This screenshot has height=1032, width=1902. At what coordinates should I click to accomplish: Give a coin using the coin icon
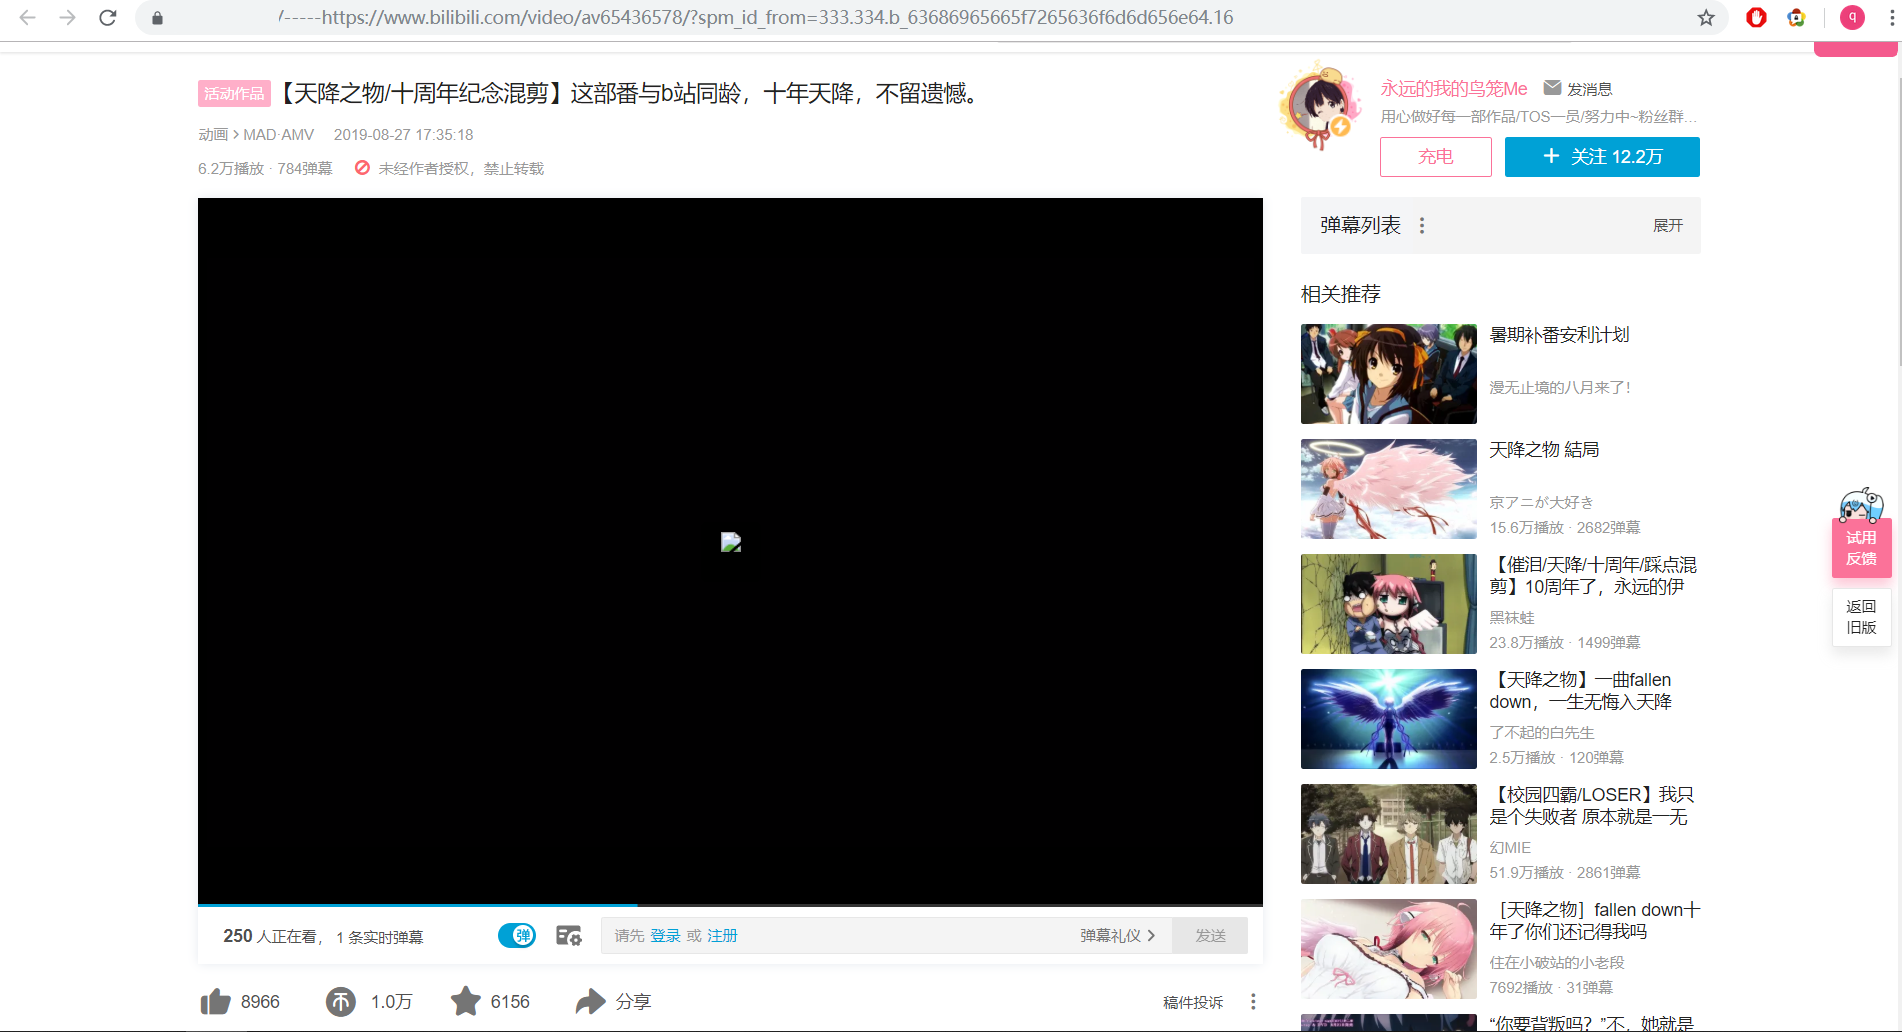(x=340, y=1000)
